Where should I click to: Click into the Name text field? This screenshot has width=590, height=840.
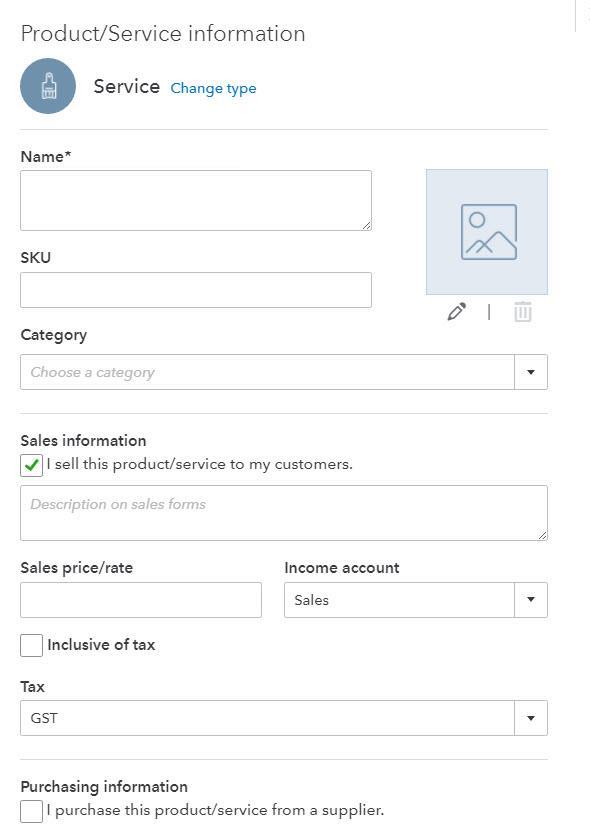pyautogui.click(x=196, y=200)
